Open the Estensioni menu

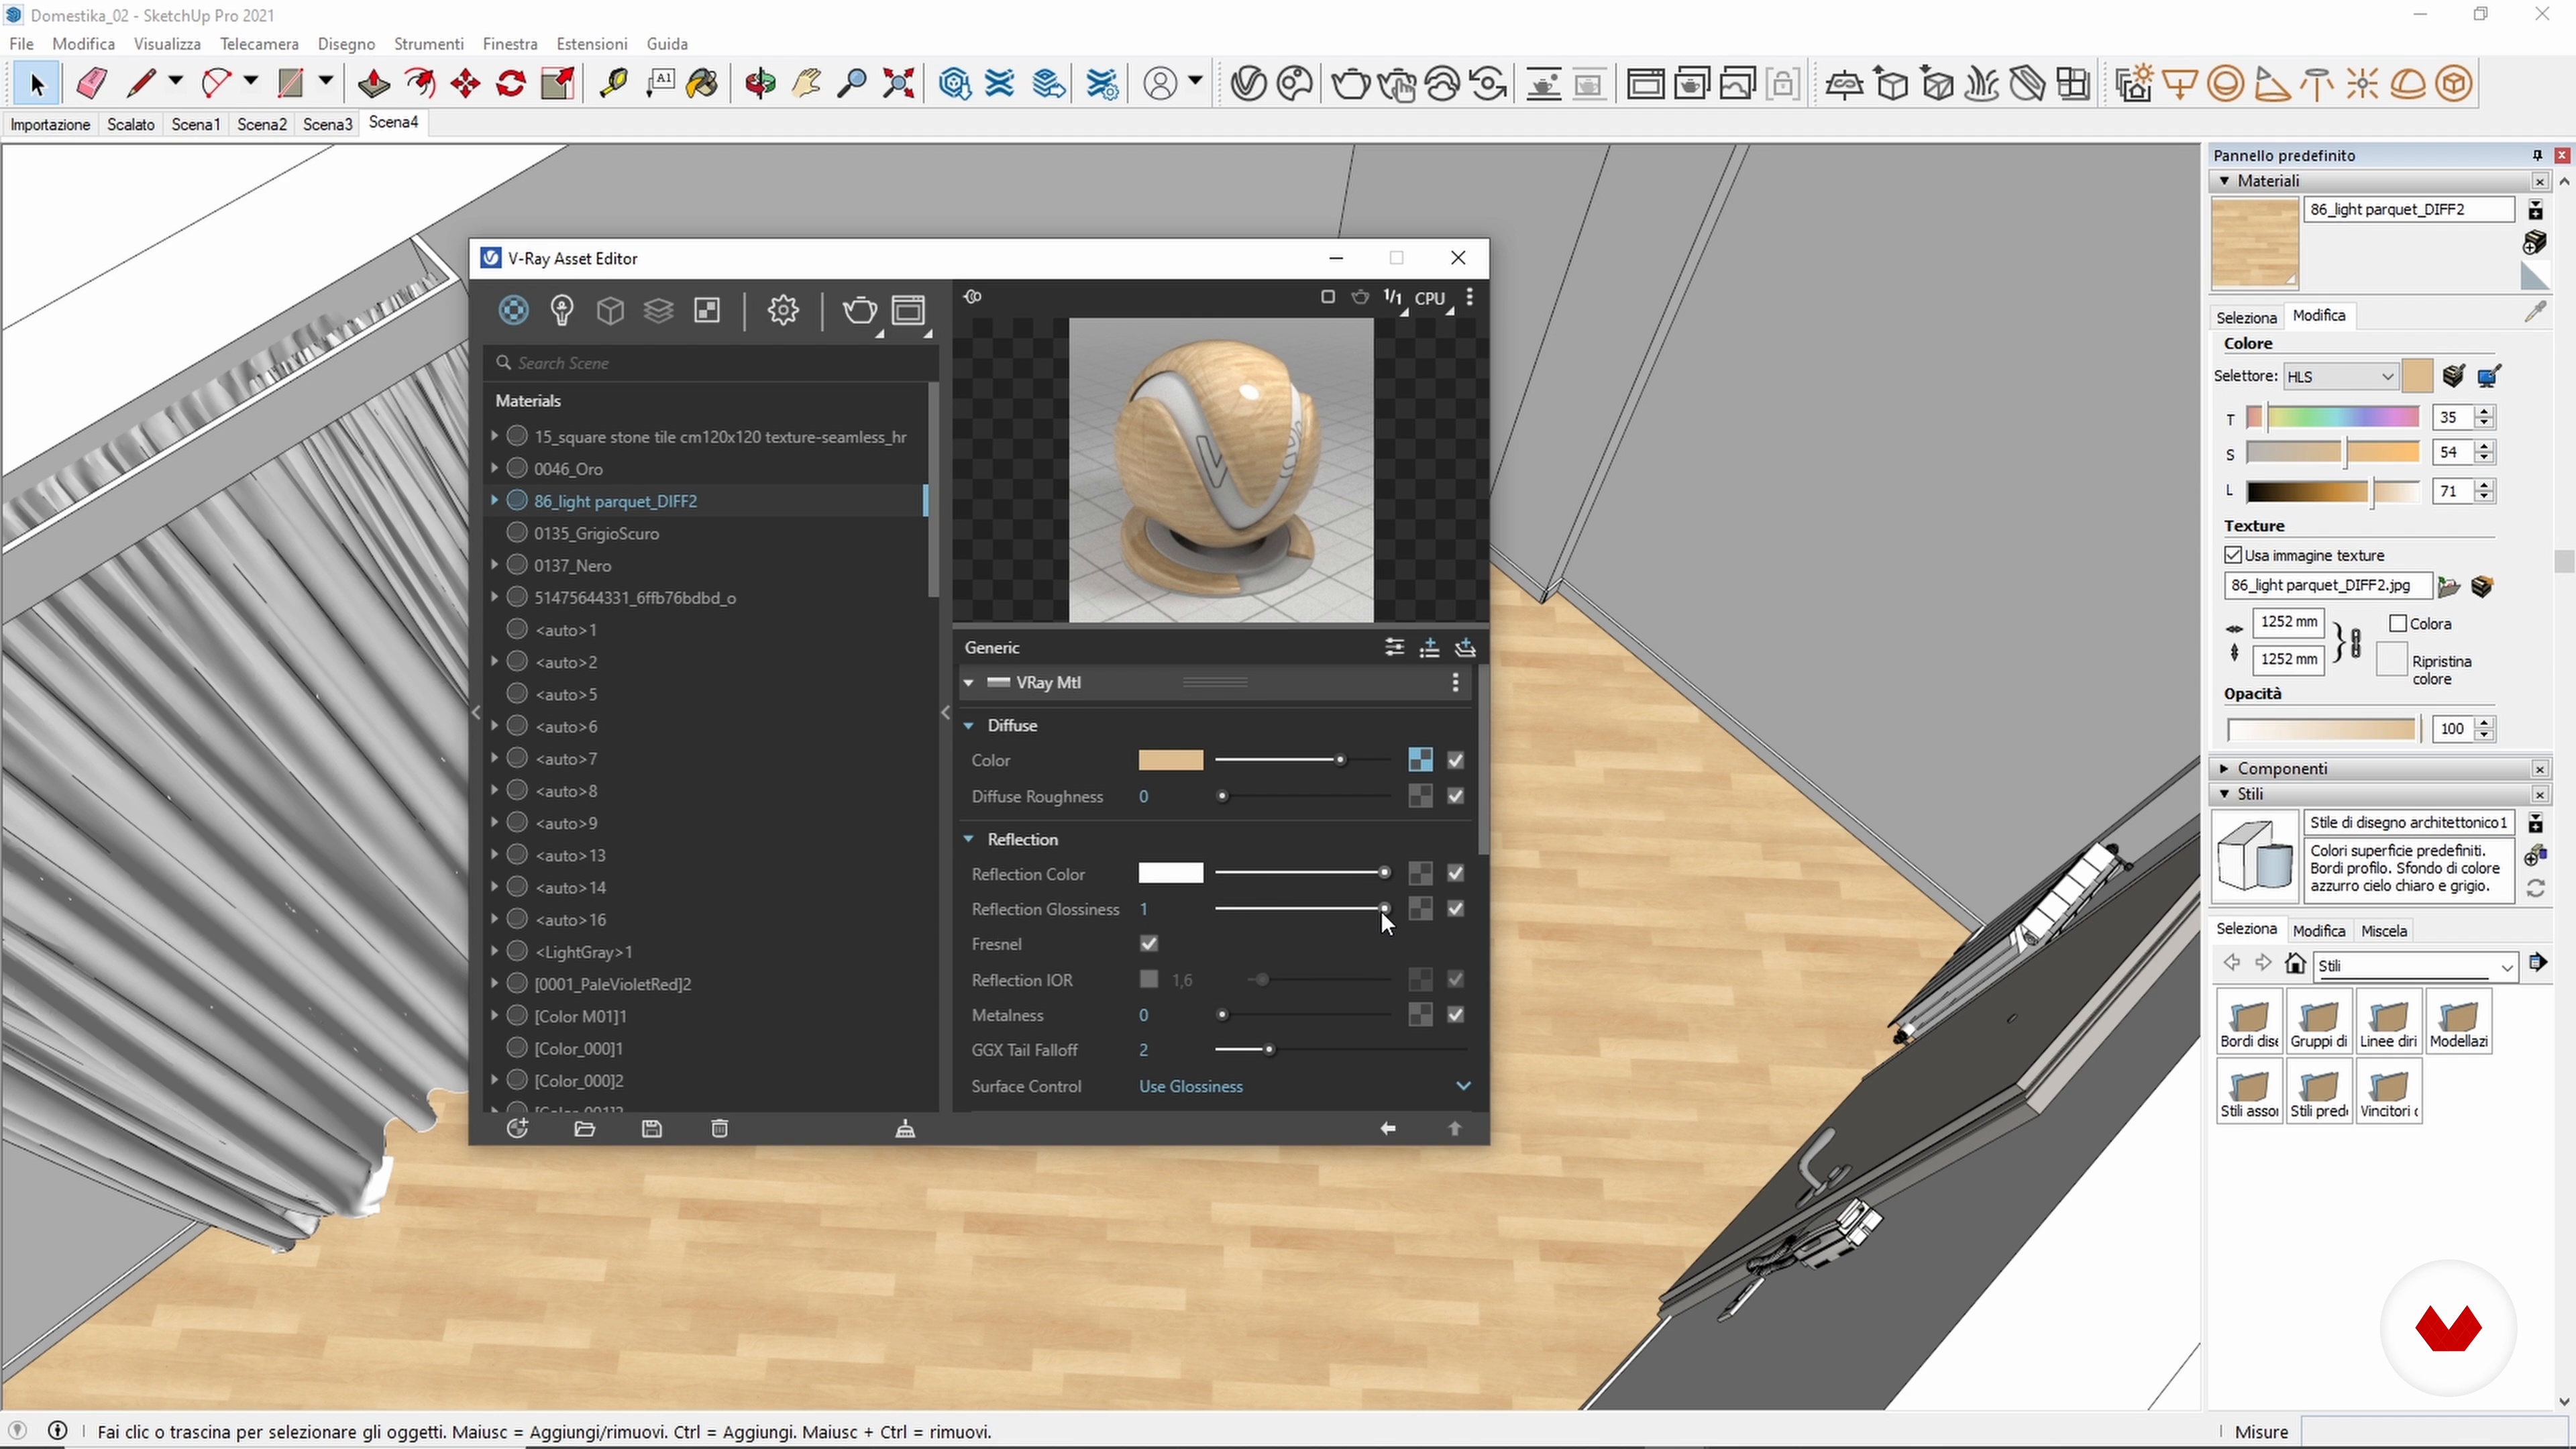pos(592,44)
